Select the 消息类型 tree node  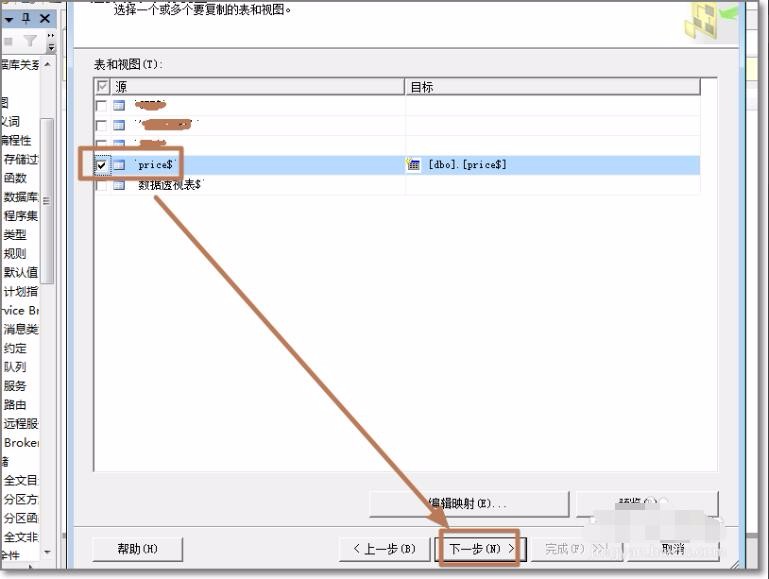tap(21, 329)
